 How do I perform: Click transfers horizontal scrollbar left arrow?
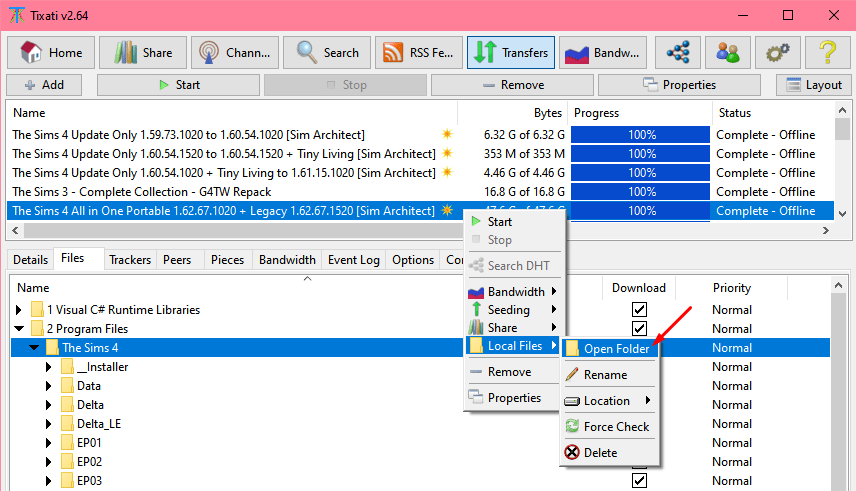click(x=15, y=230)
